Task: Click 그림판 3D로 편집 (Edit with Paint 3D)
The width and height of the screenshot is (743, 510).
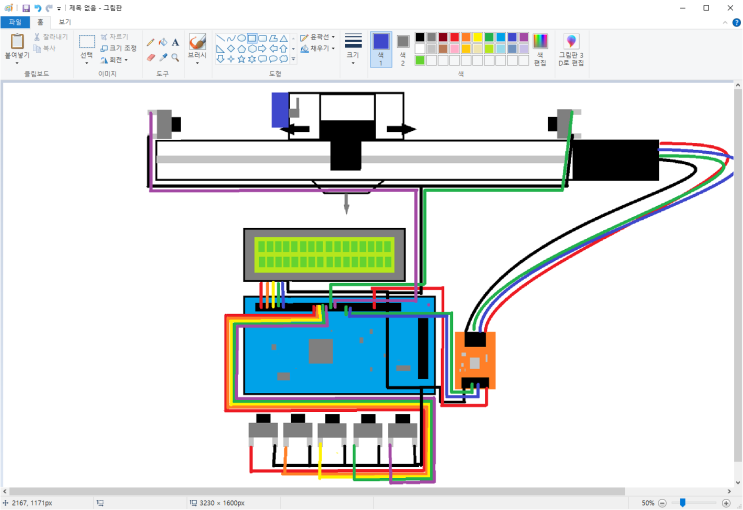Action: (571, 49)
